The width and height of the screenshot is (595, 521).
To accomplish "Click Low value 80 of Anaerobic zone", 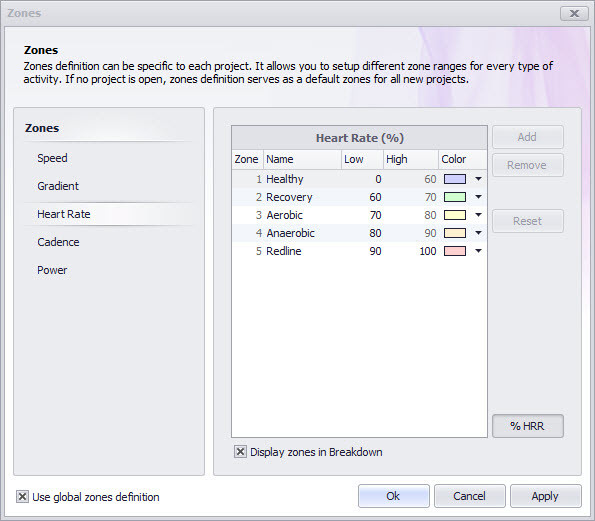I will click(x=362, y=233).
